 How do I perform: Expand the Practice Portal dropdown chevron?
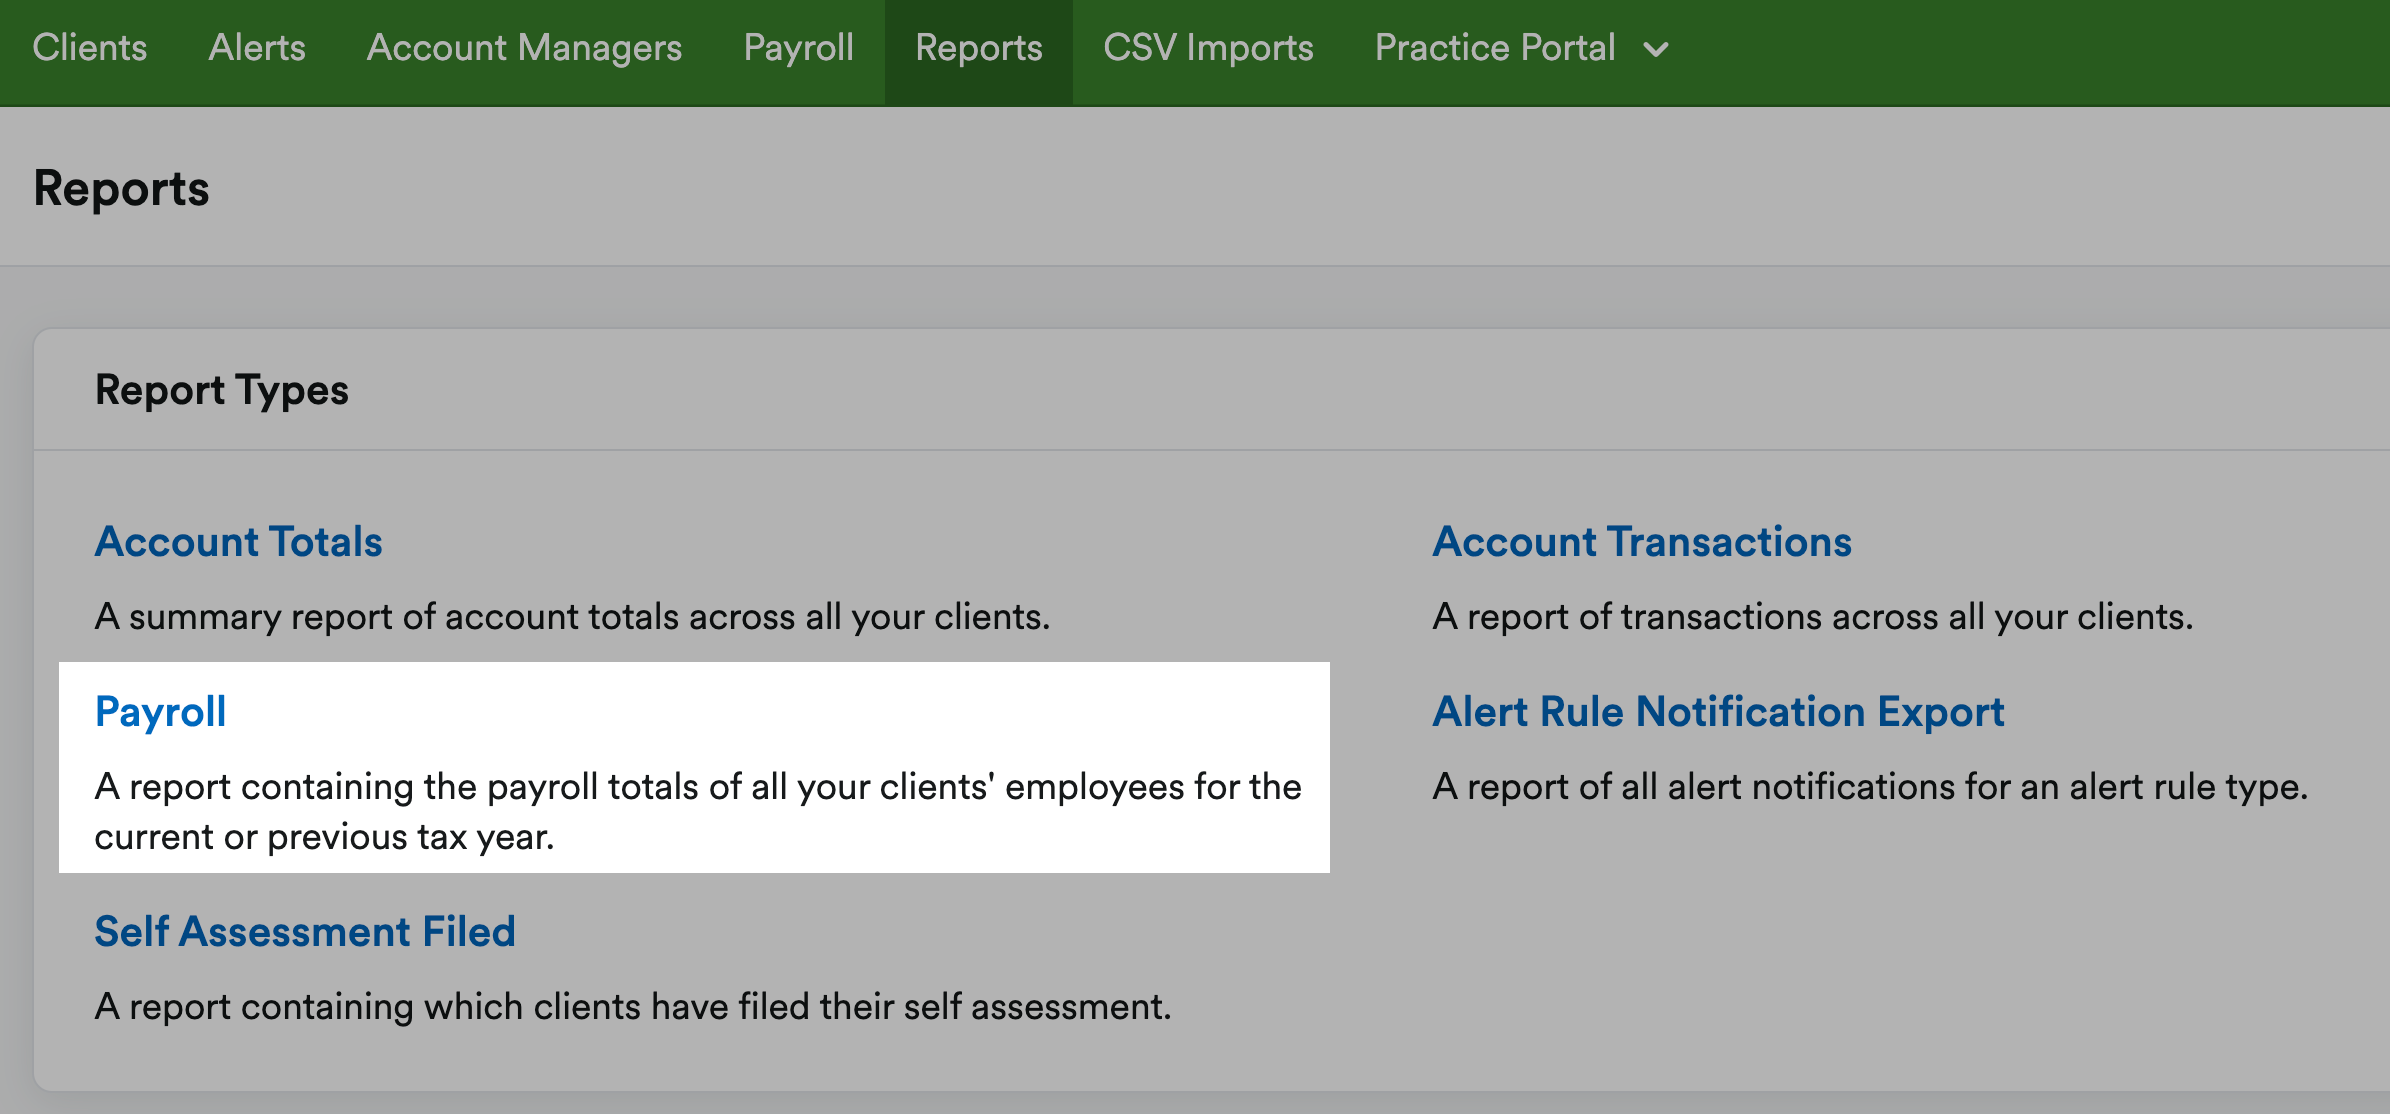(1656, 50)
